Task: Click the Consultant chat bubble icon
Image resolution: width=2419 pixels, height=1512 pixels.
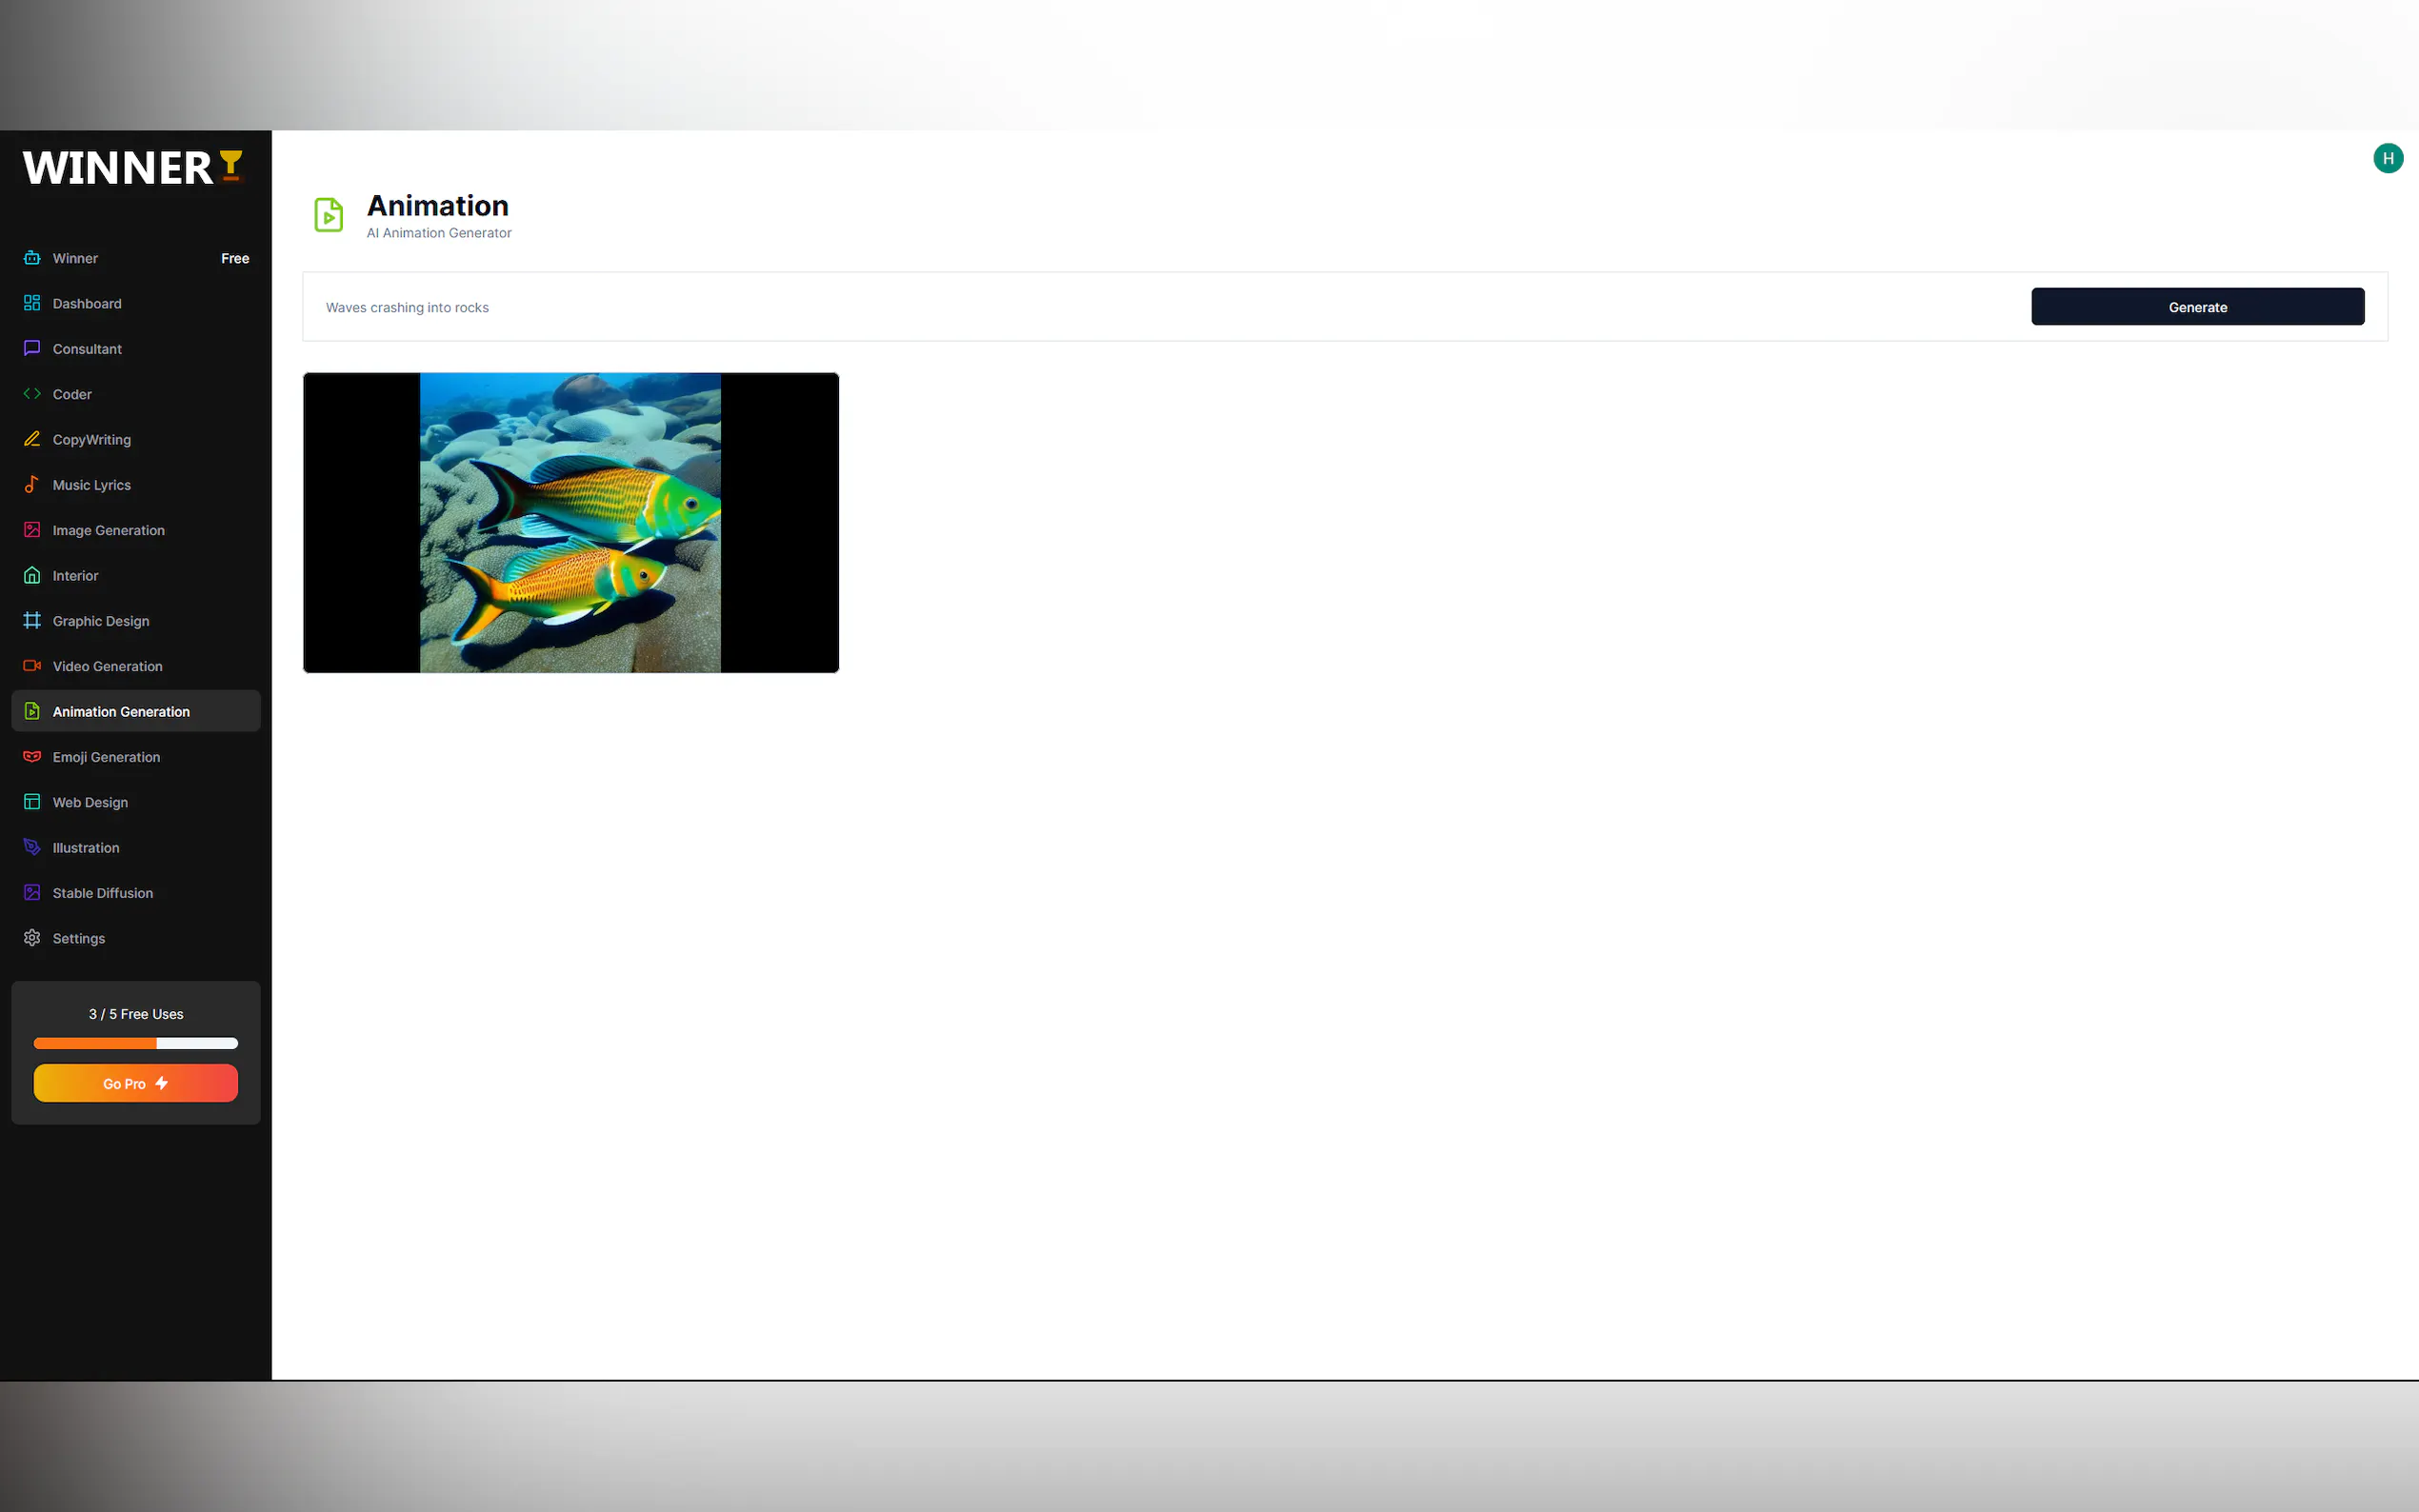Action: 32,348
